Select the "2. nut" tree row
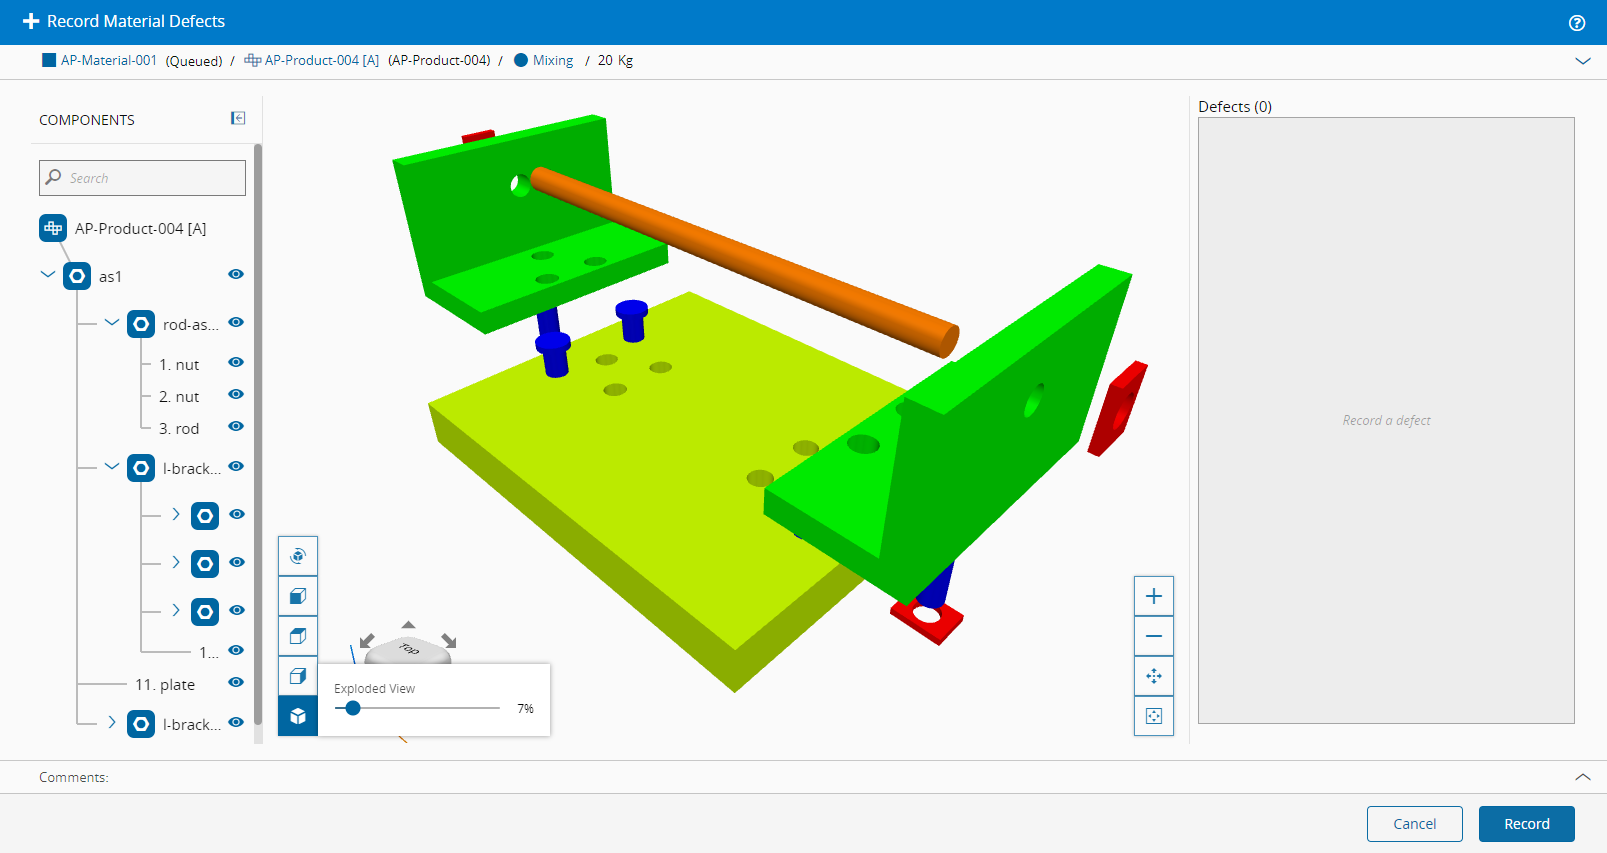This screenshot has width=1607, height=853. click(x=179, y=396)
